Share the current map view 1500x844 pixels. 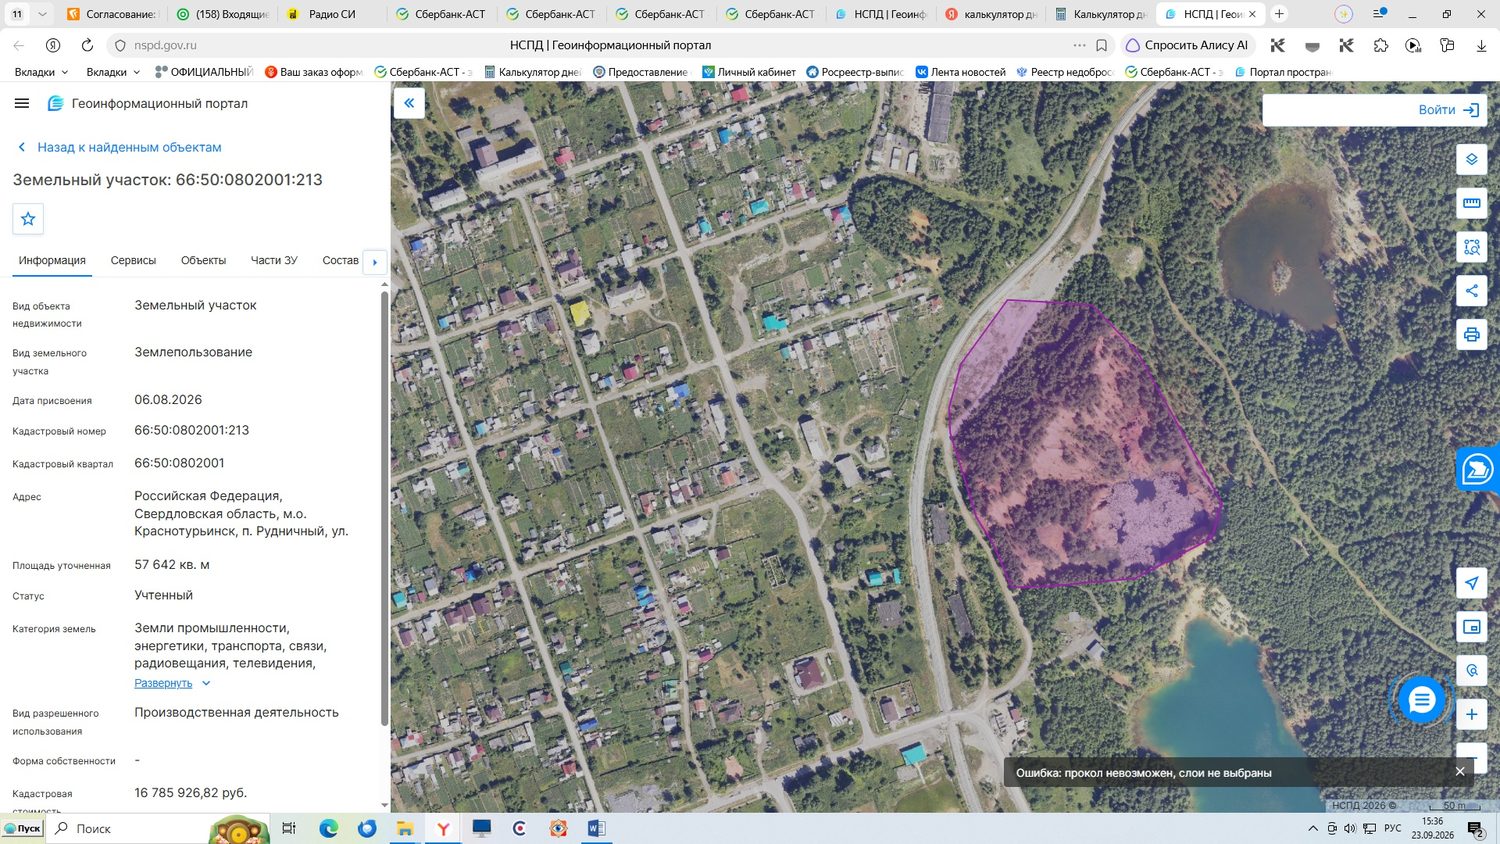tap(1471, 291)
